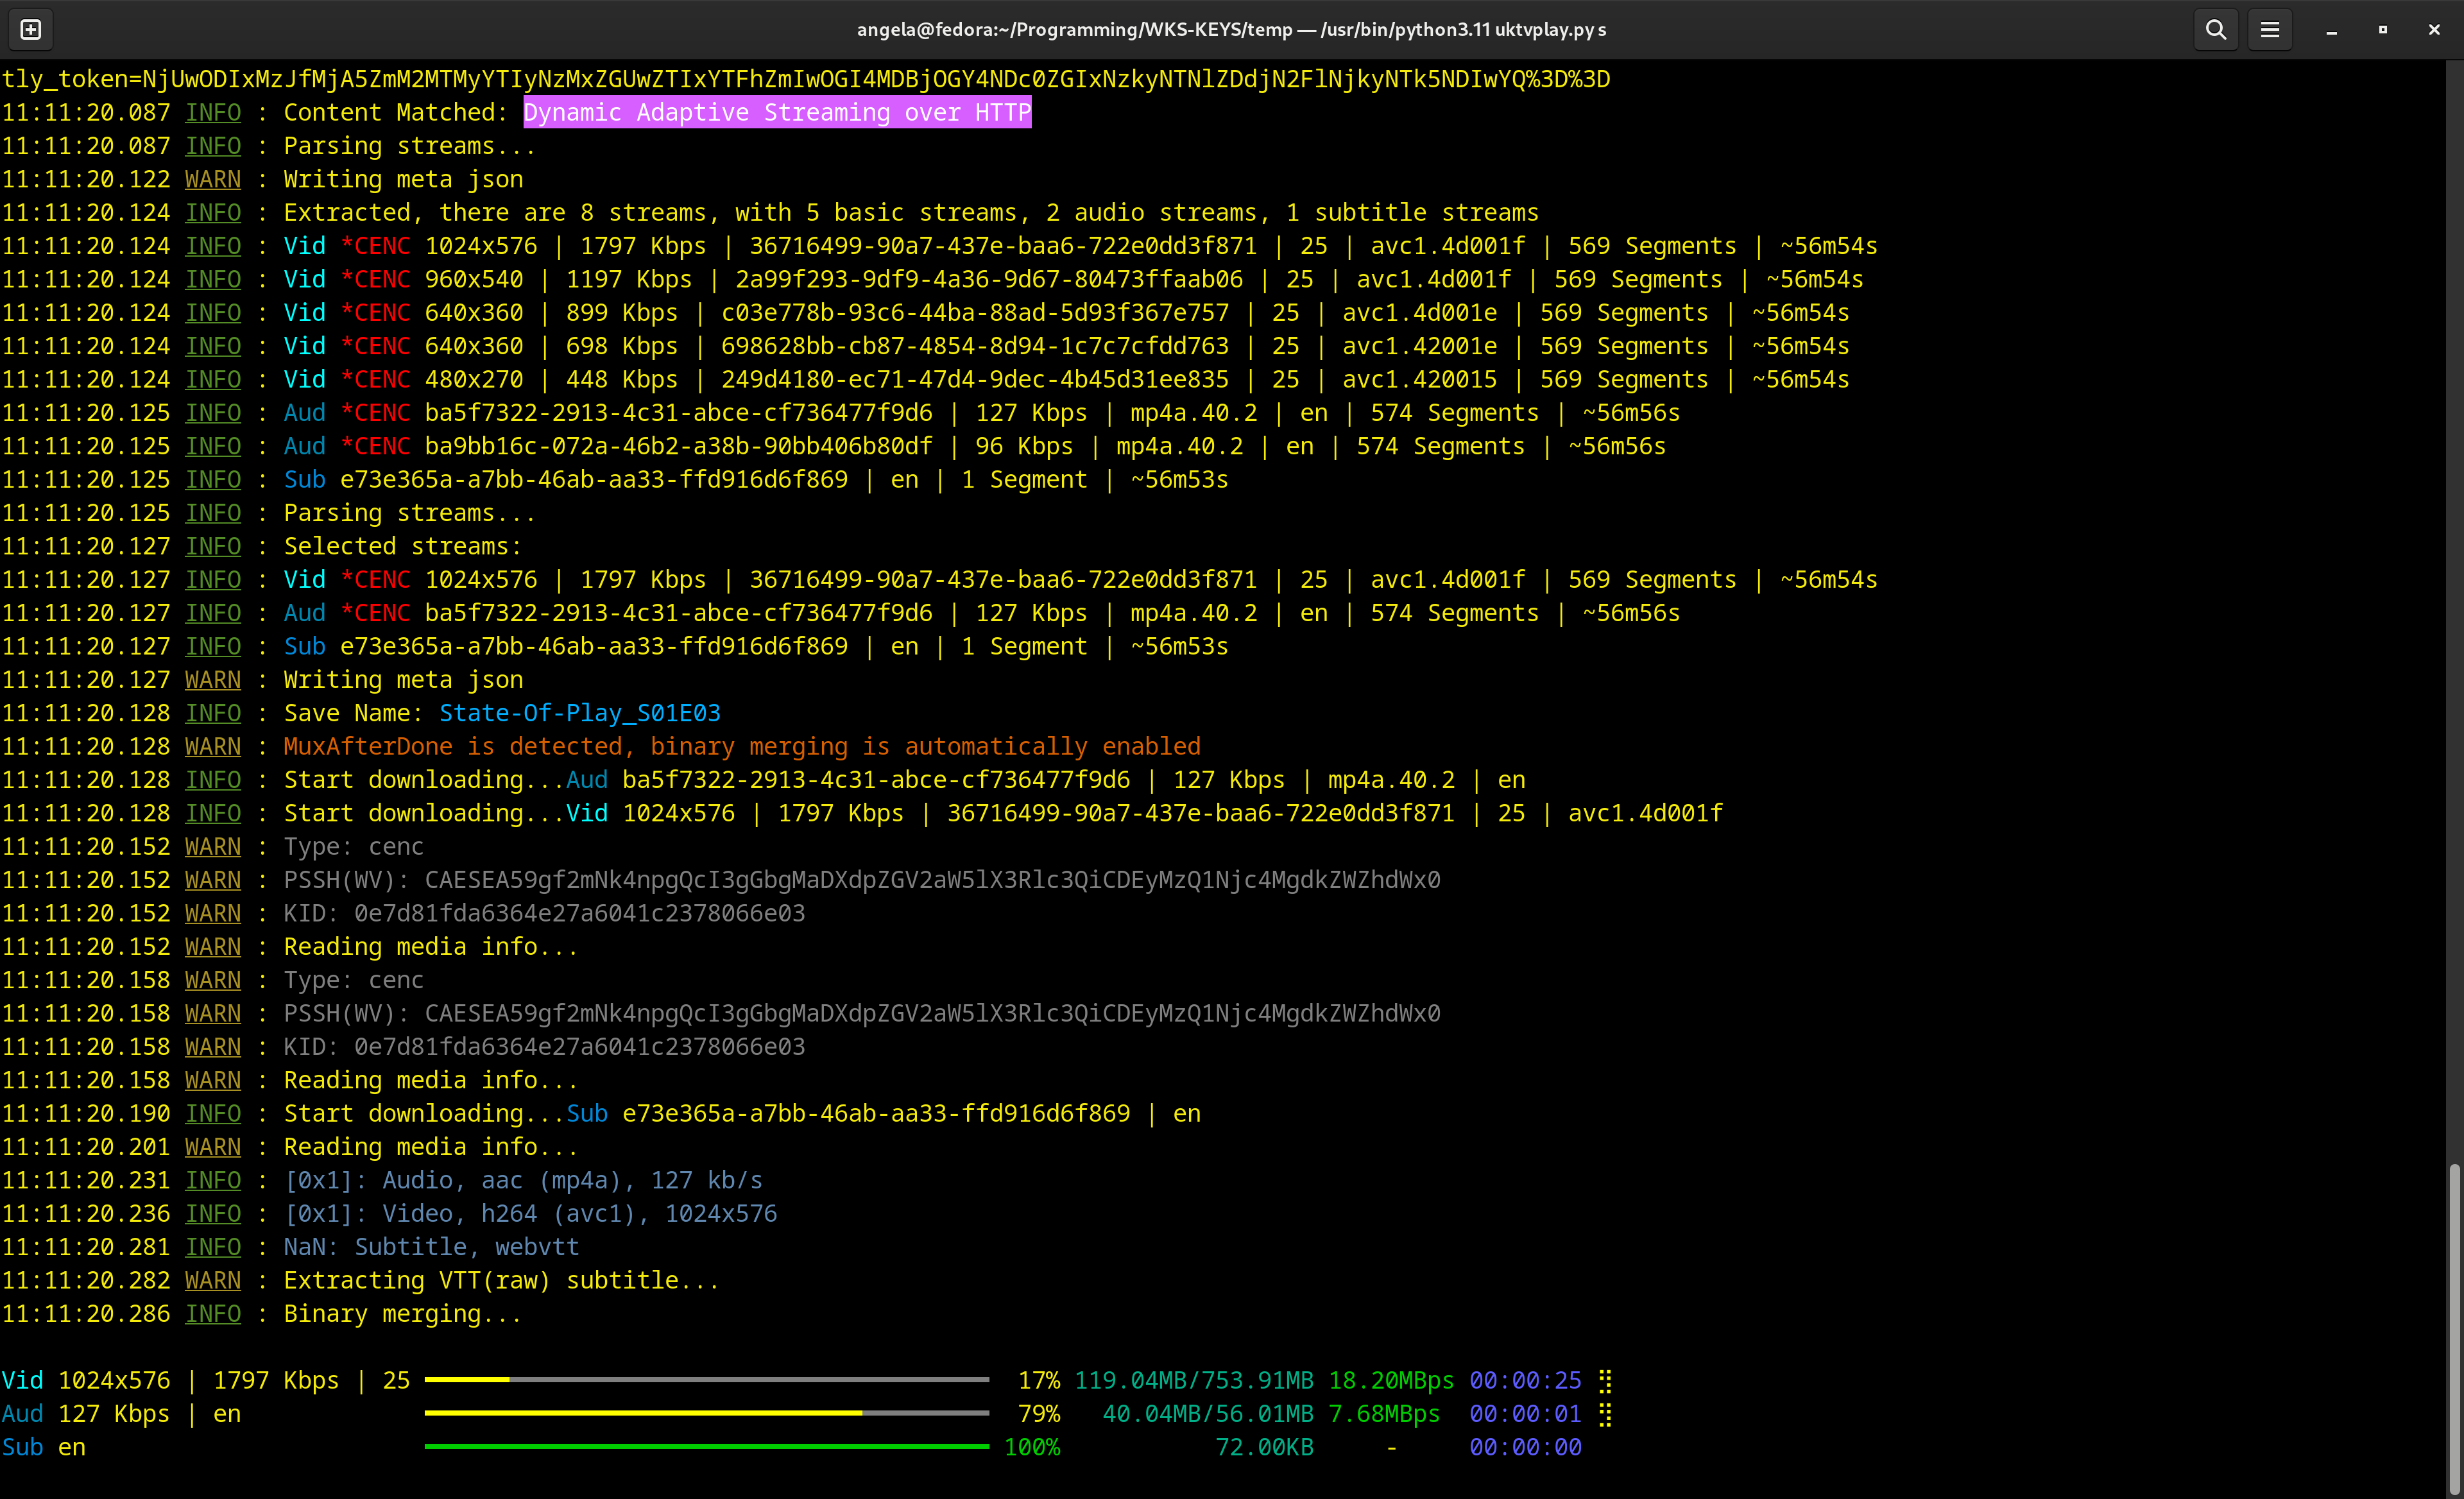Click the spinner next to audio progress

coord(1605,1414)
